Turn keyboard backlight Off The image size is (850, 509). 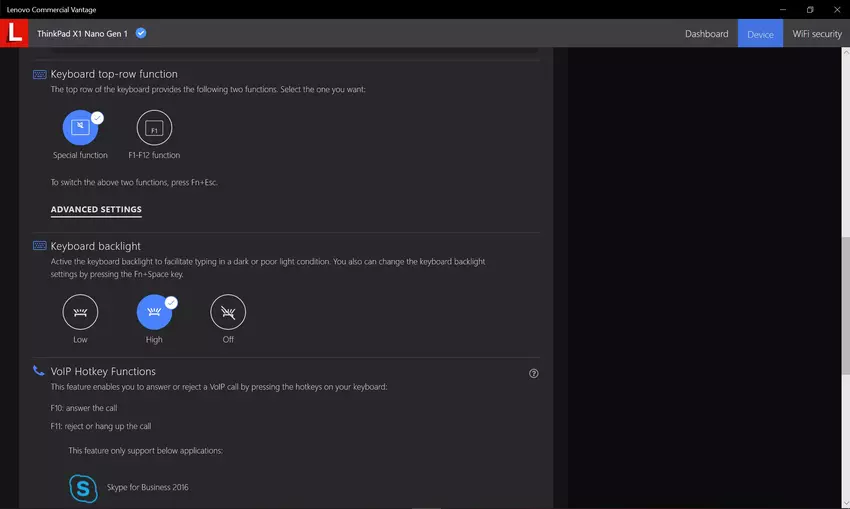coord(228,313)
